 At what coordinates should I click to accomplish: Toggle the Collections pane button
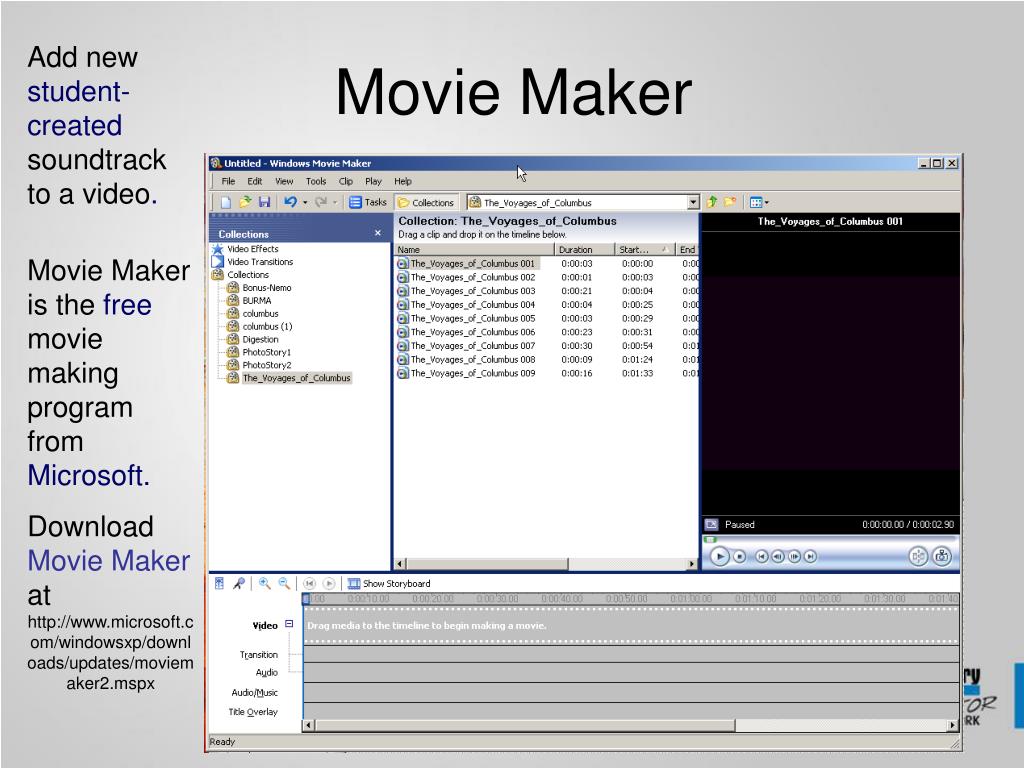[426, 202]
